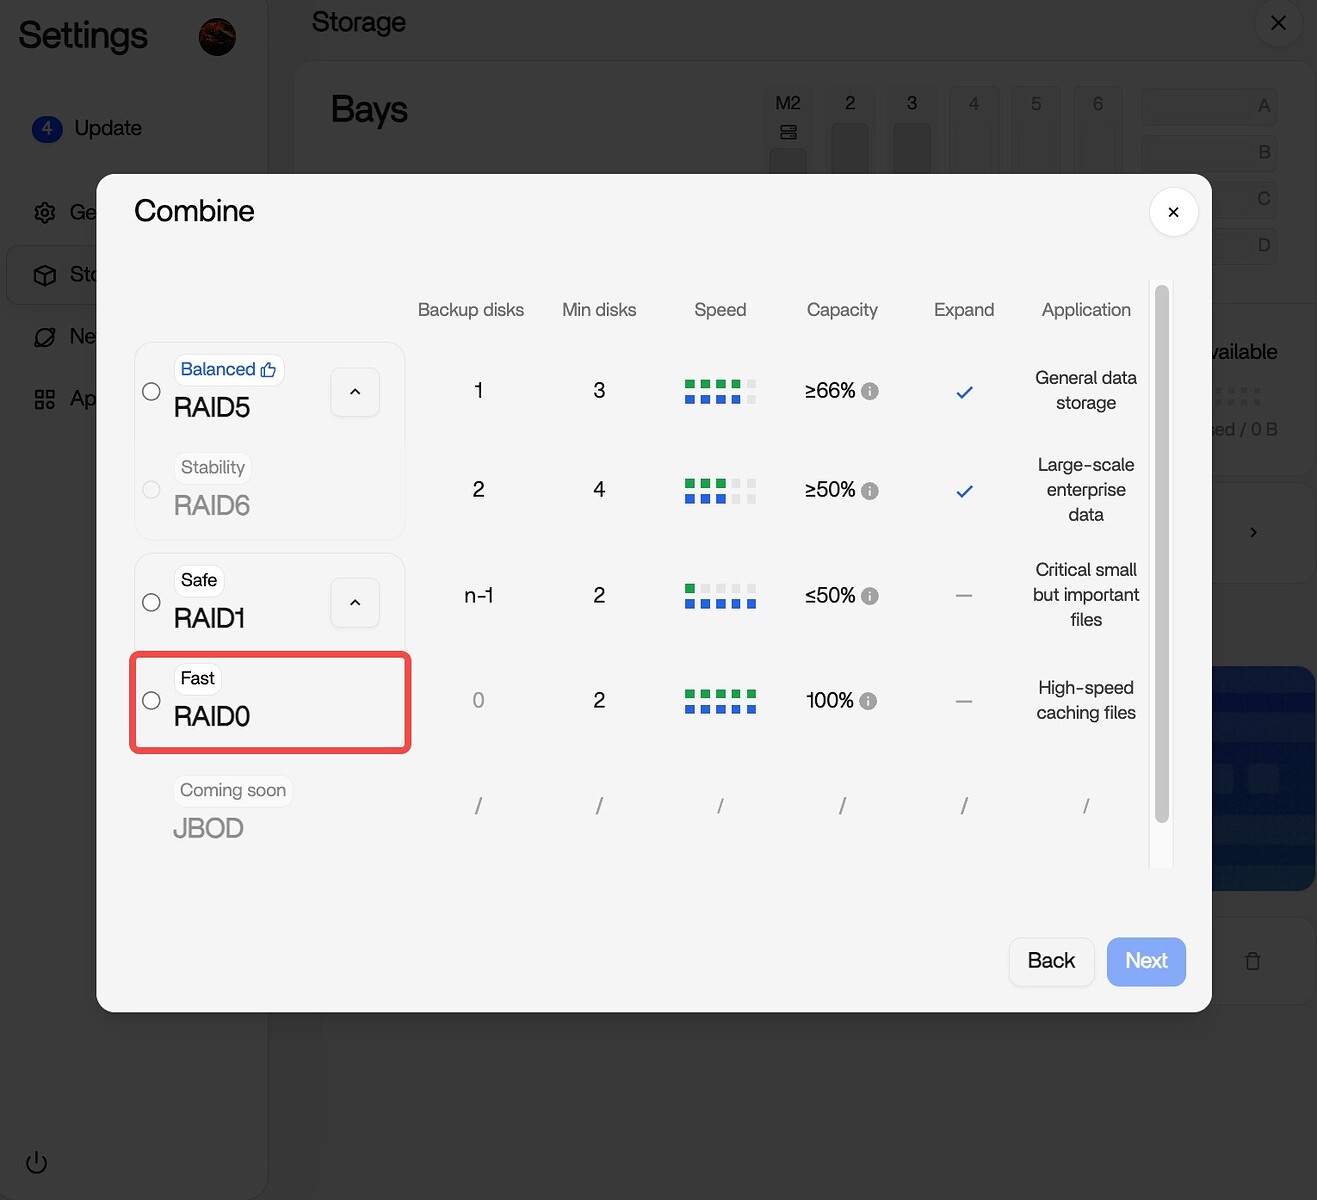This screenshot has width=1317, height=1200.
Task: Open Apps via the grid icon in sidebar
Action: point(45,400)
